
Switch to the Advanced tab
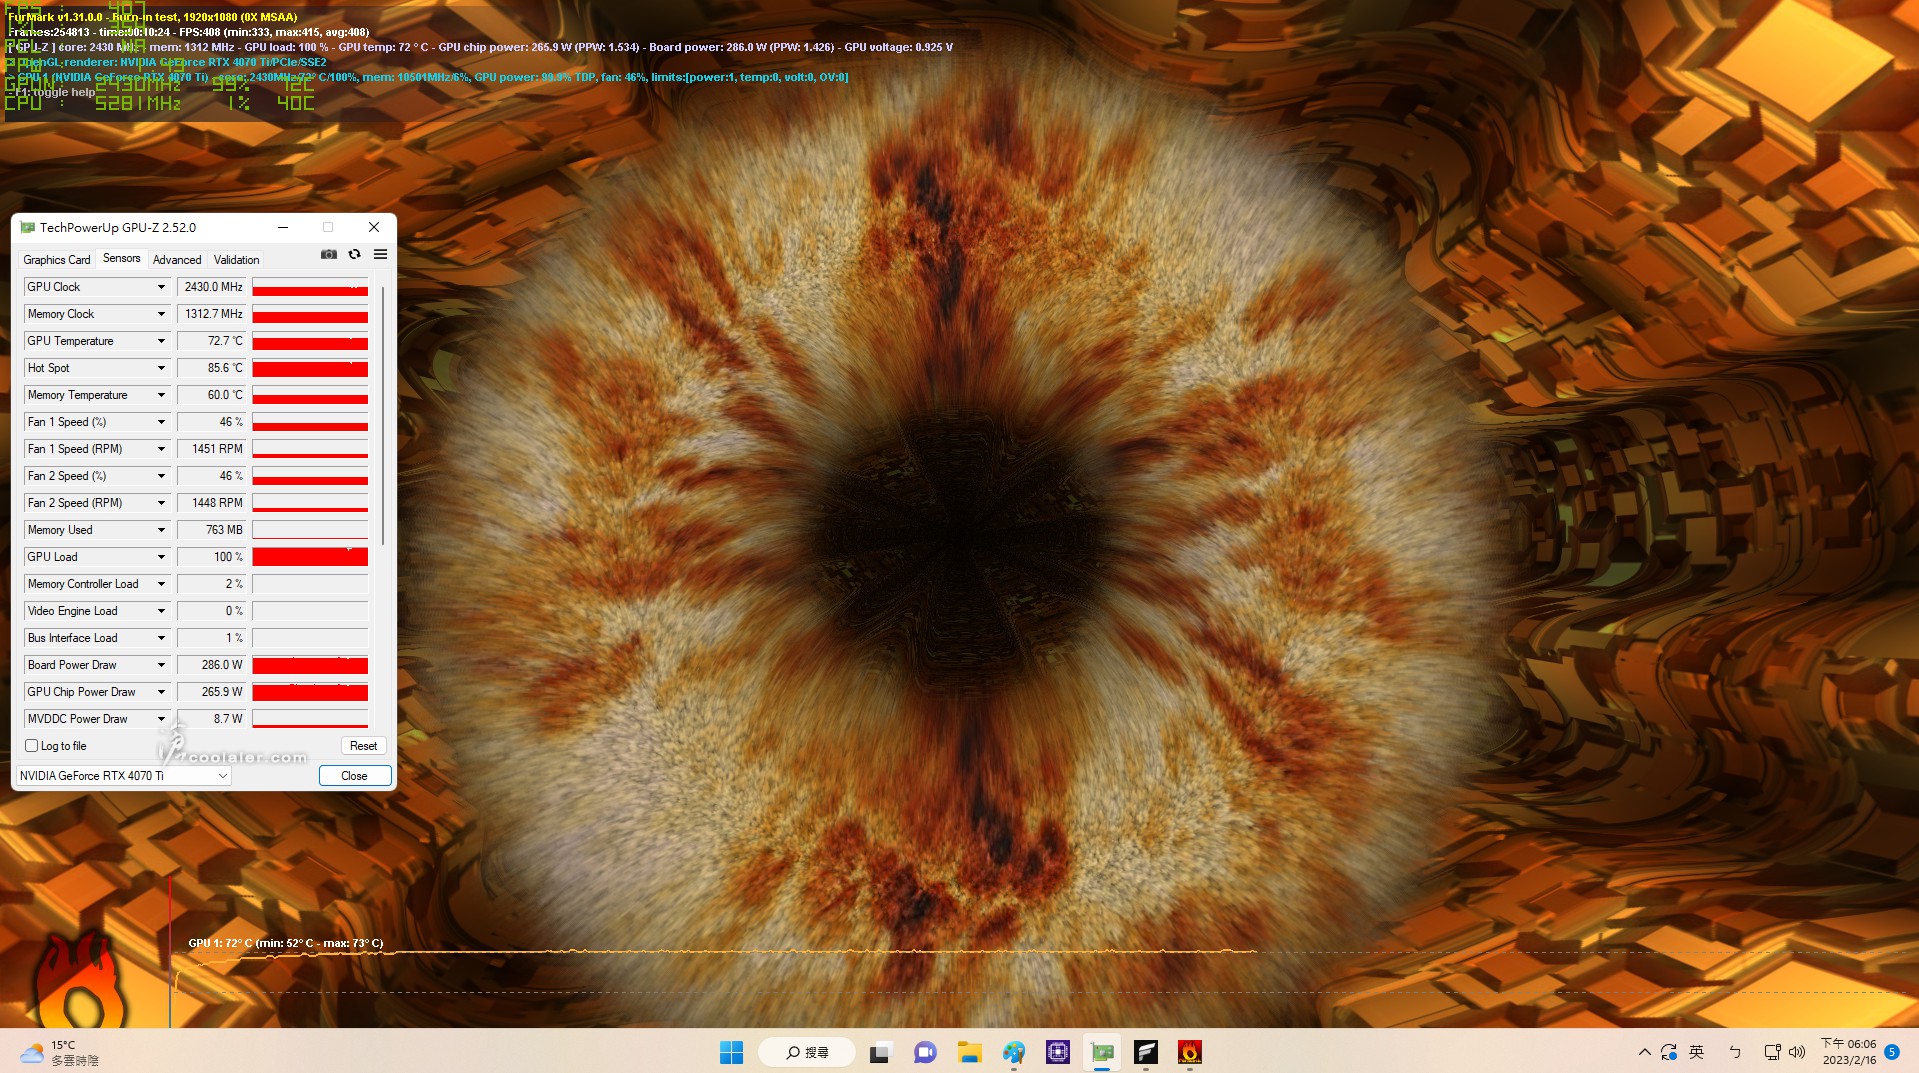coord(177,260)
